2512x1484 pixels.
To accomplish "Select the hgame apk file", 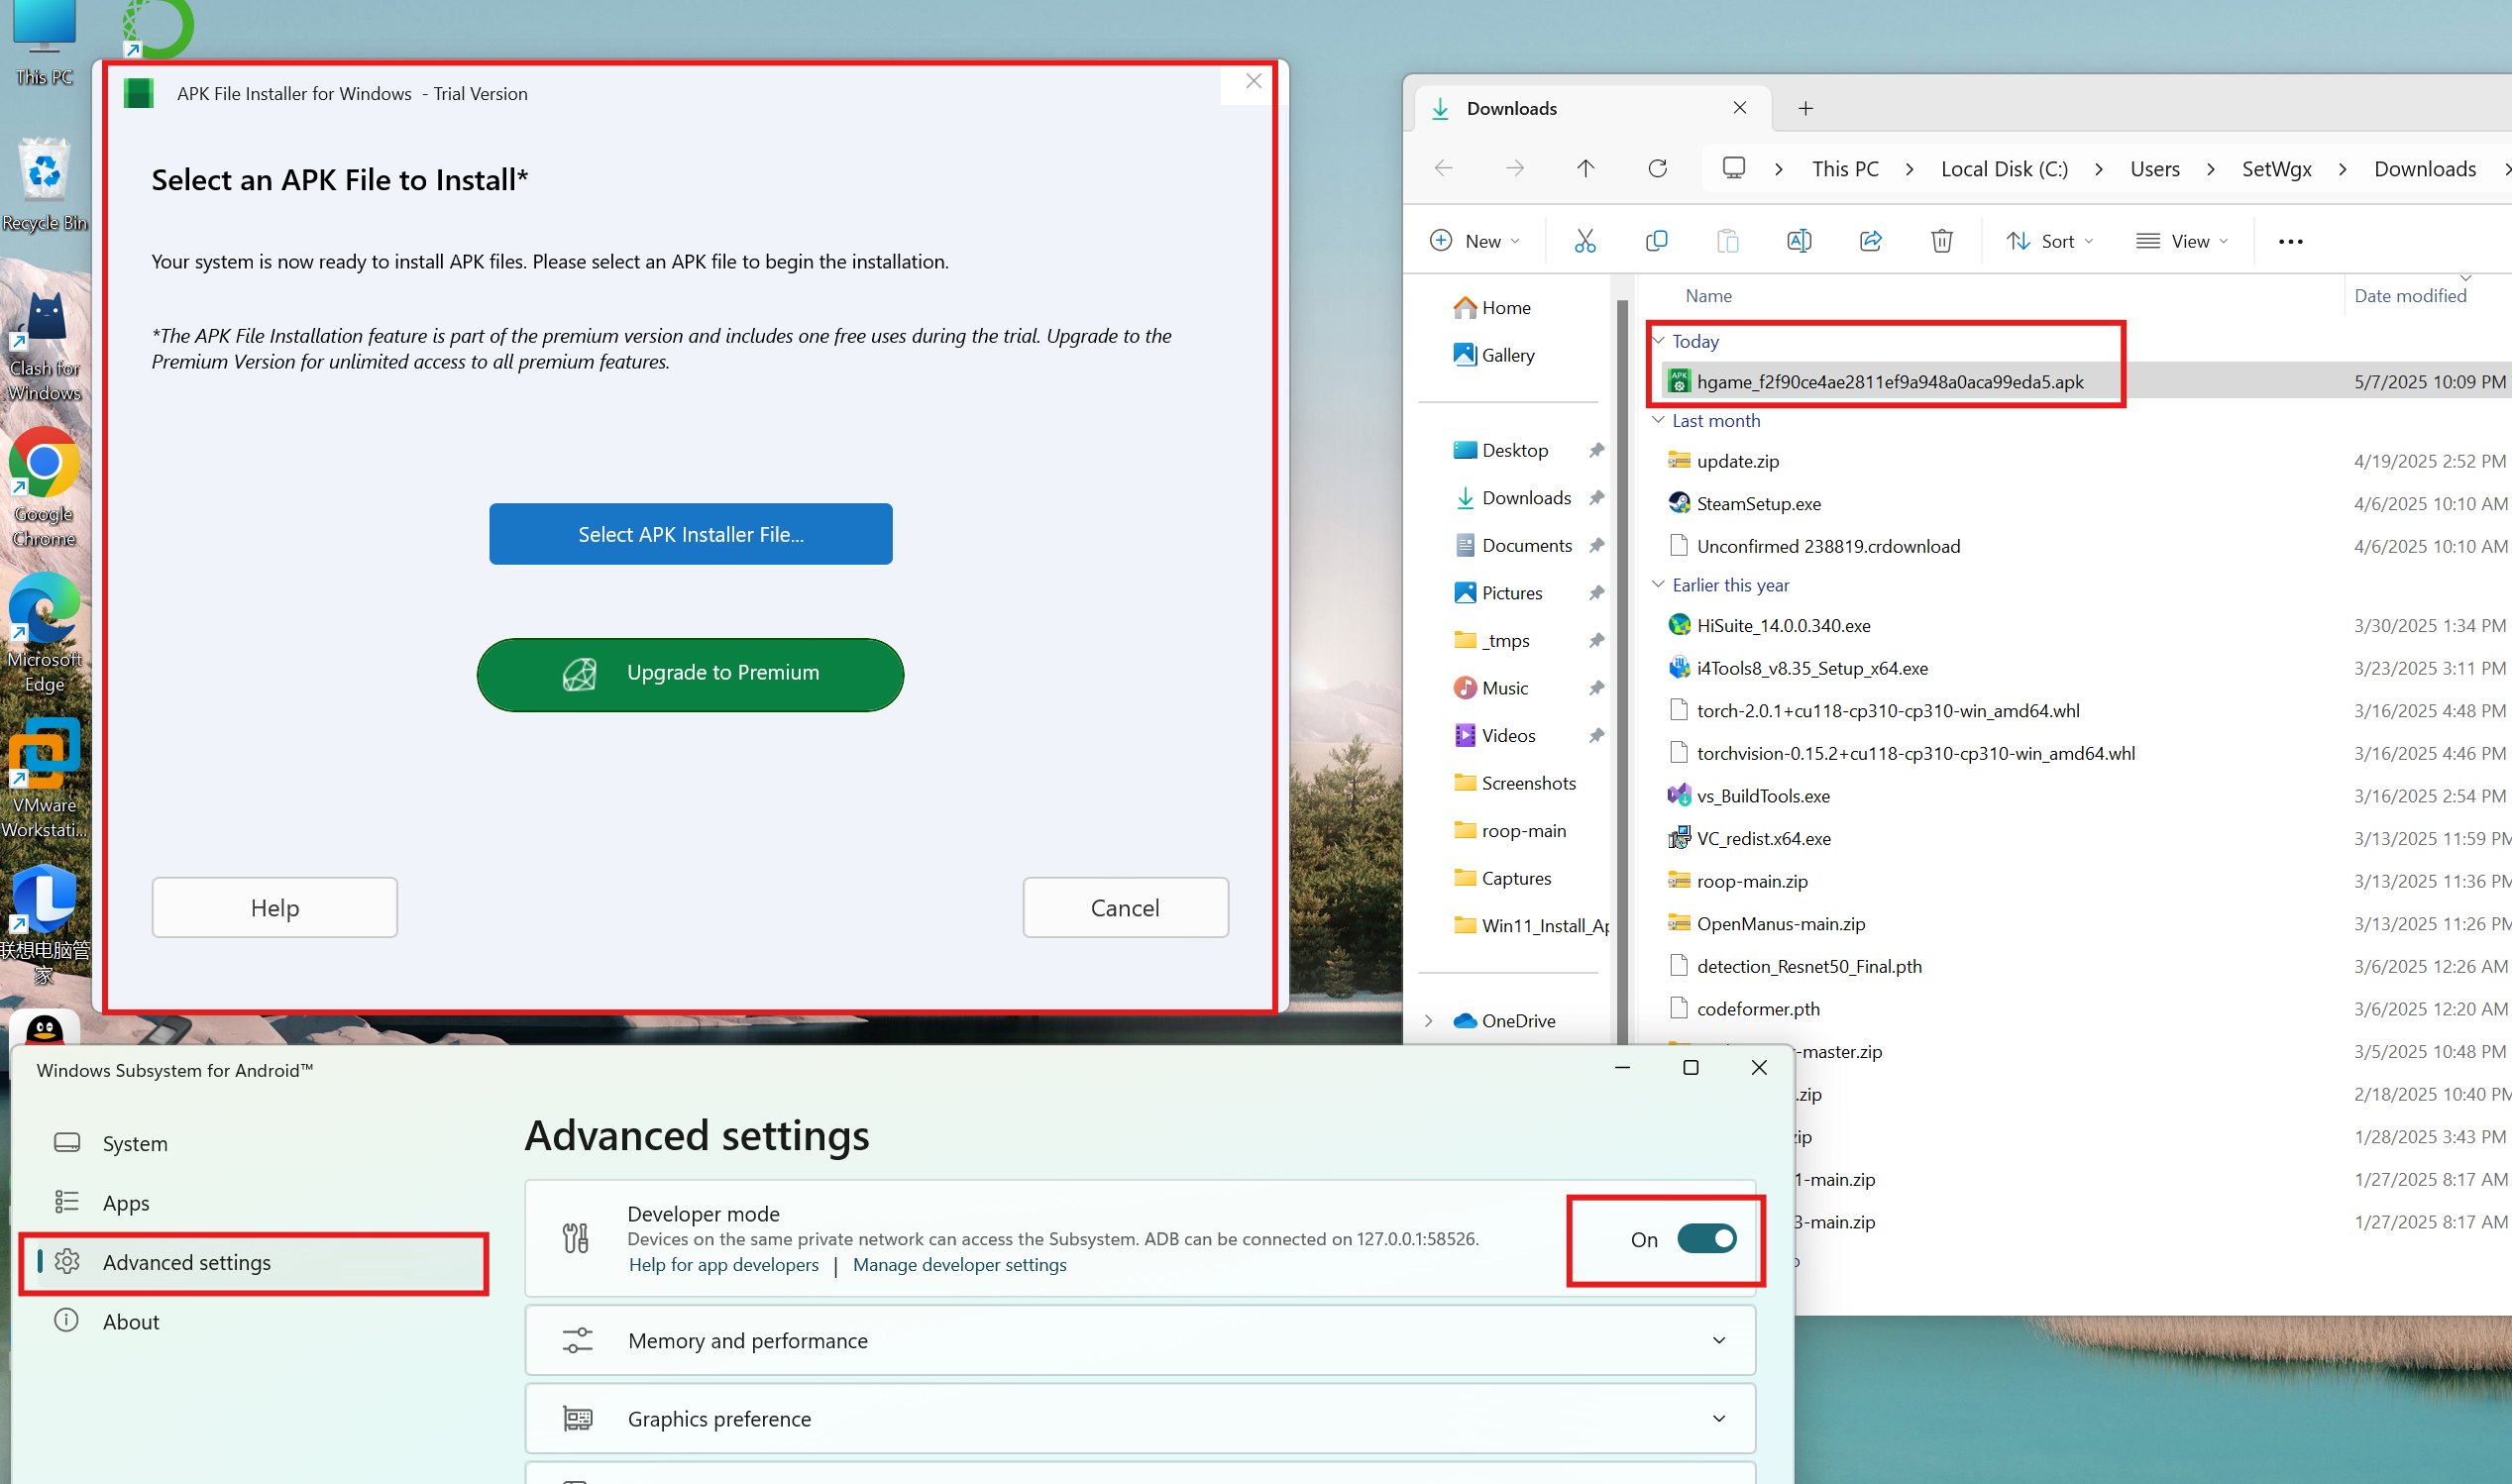I will click(1889, 381).
